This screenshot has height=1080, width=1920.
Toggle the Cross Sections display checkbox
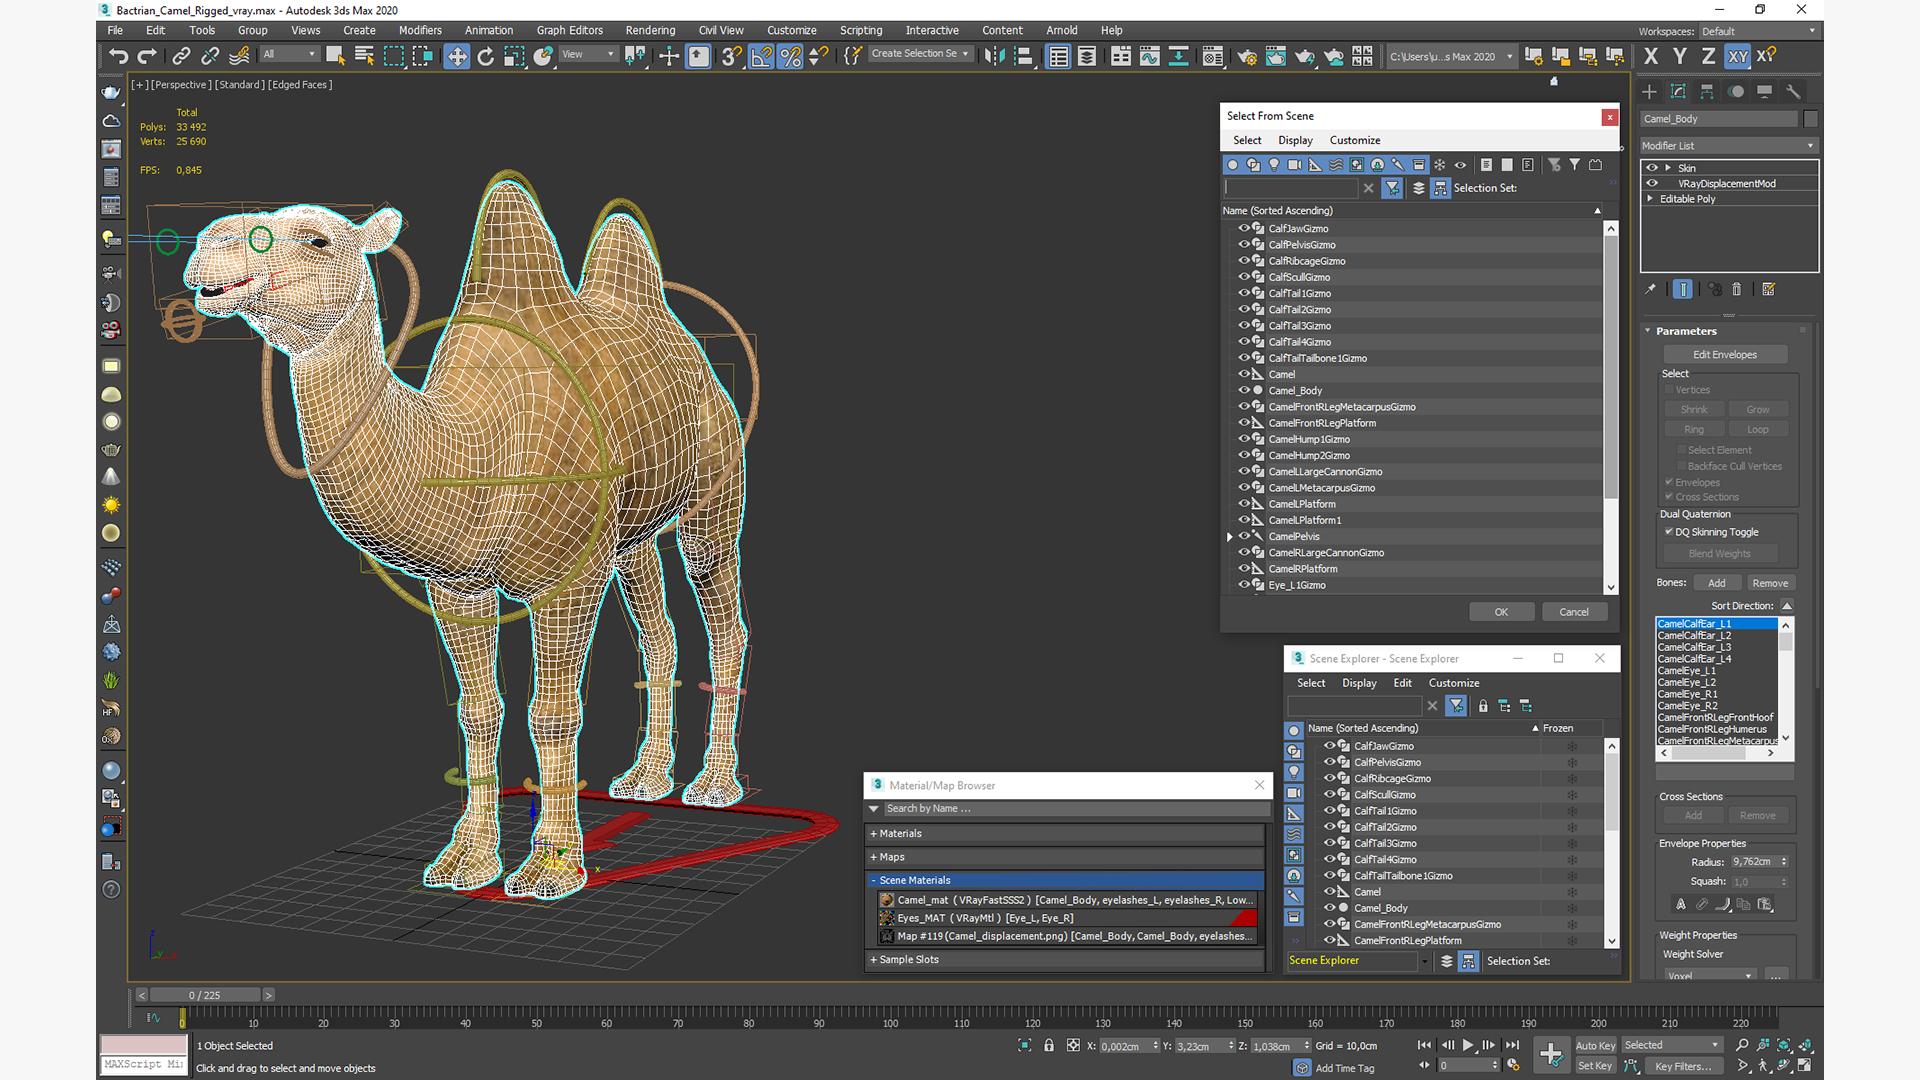click(x=1669, y=497)
